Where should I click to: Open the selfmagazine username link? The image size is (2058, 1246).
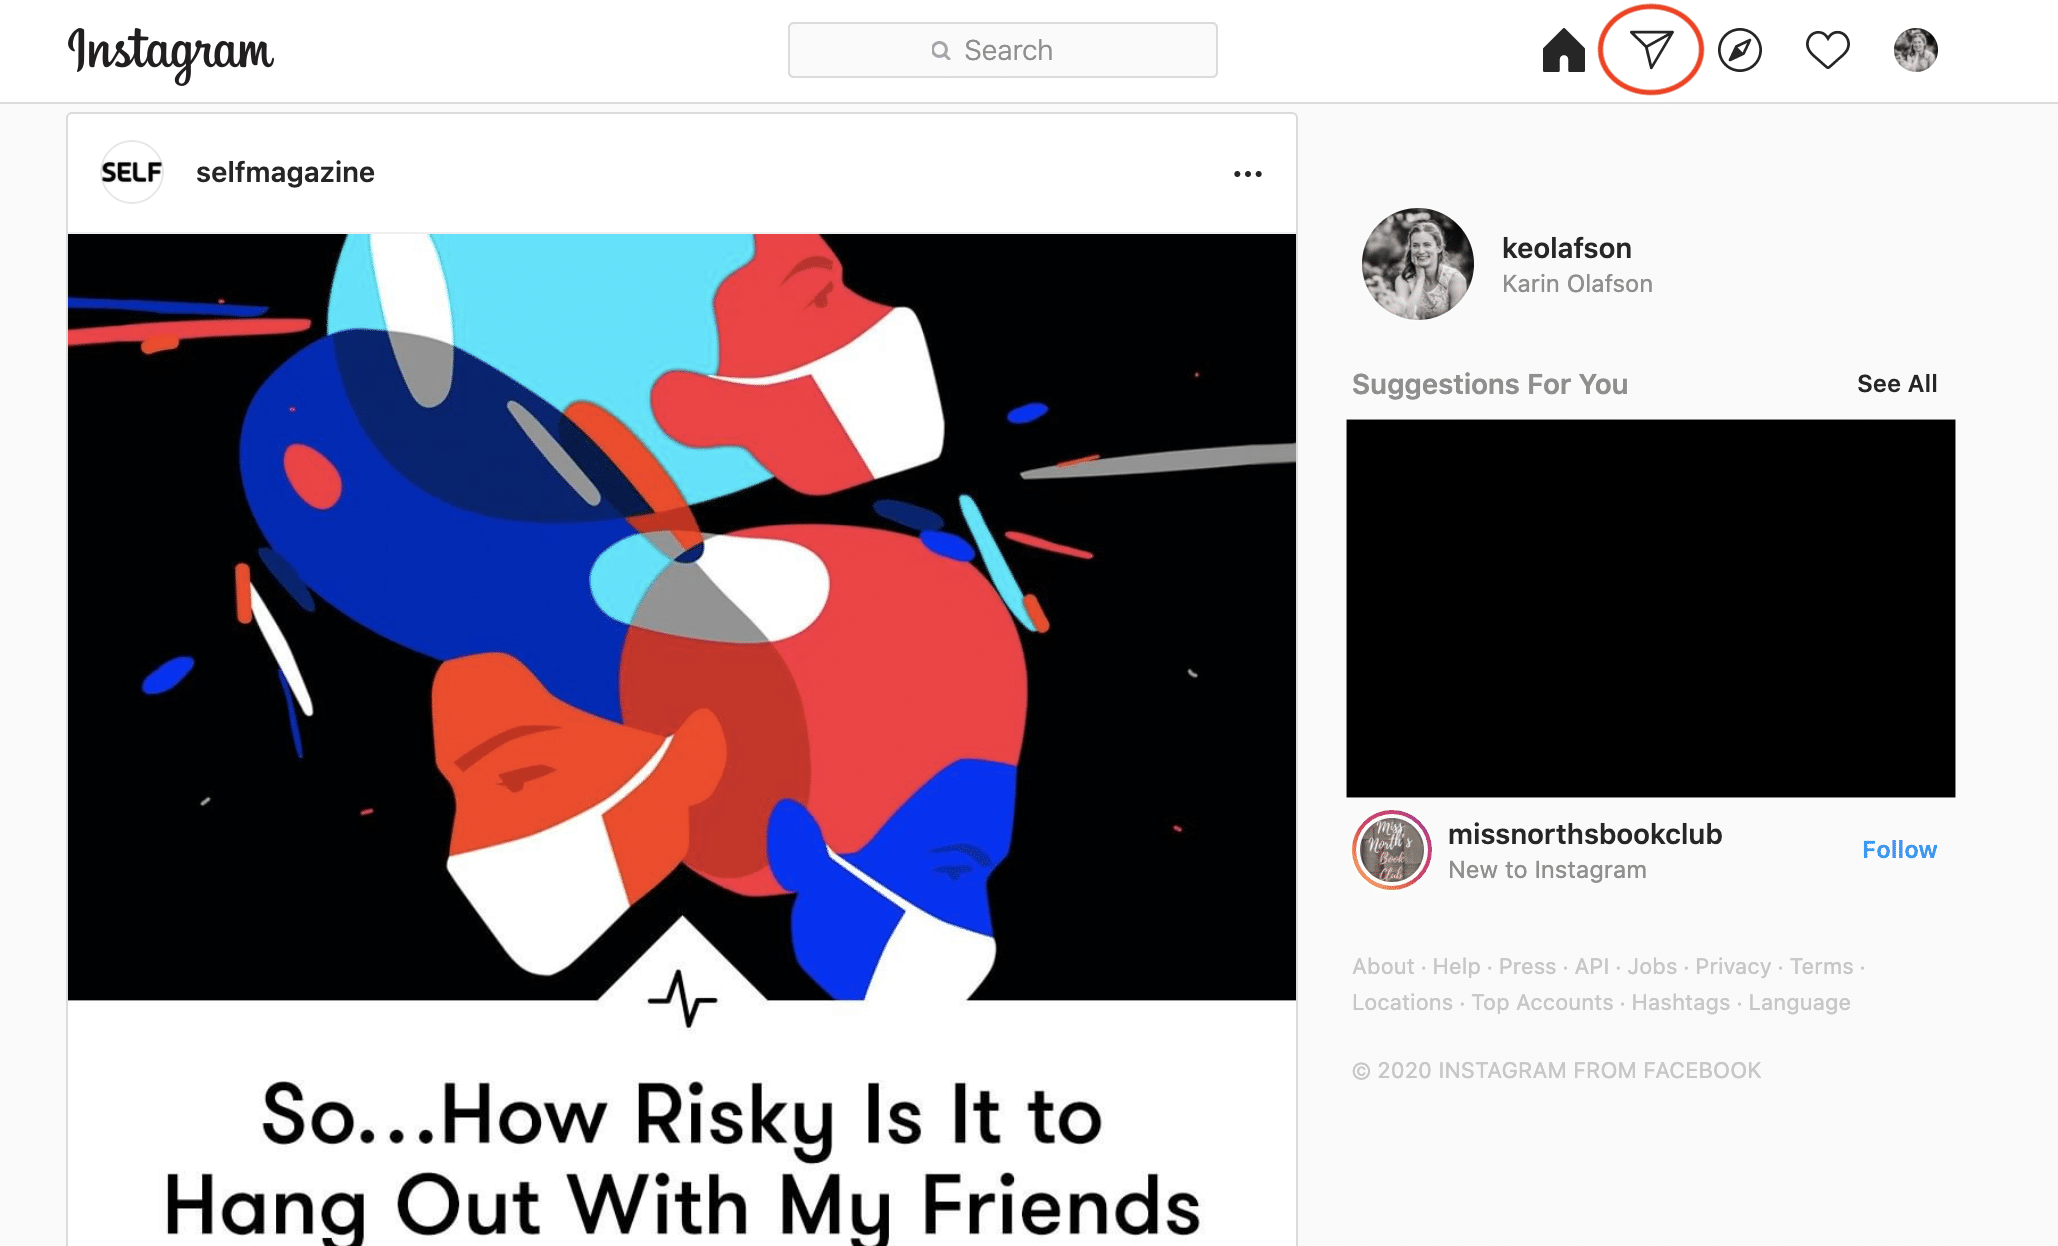tap(285, 172)
